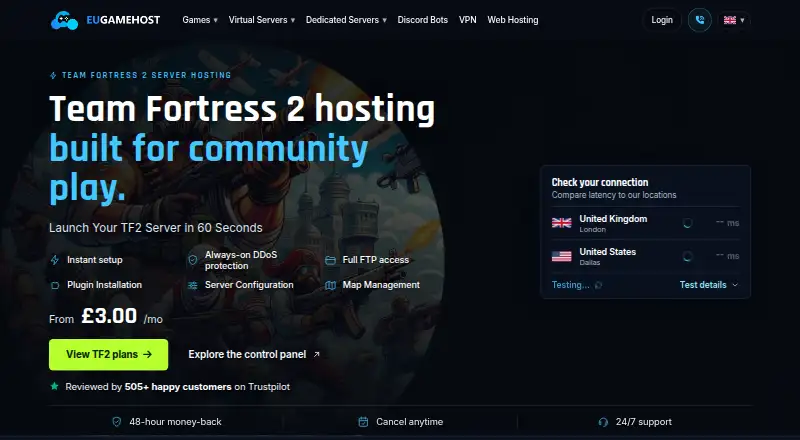800x440 pixels.
Task: Click the View TF2 plans button
Action: point(109,354)
